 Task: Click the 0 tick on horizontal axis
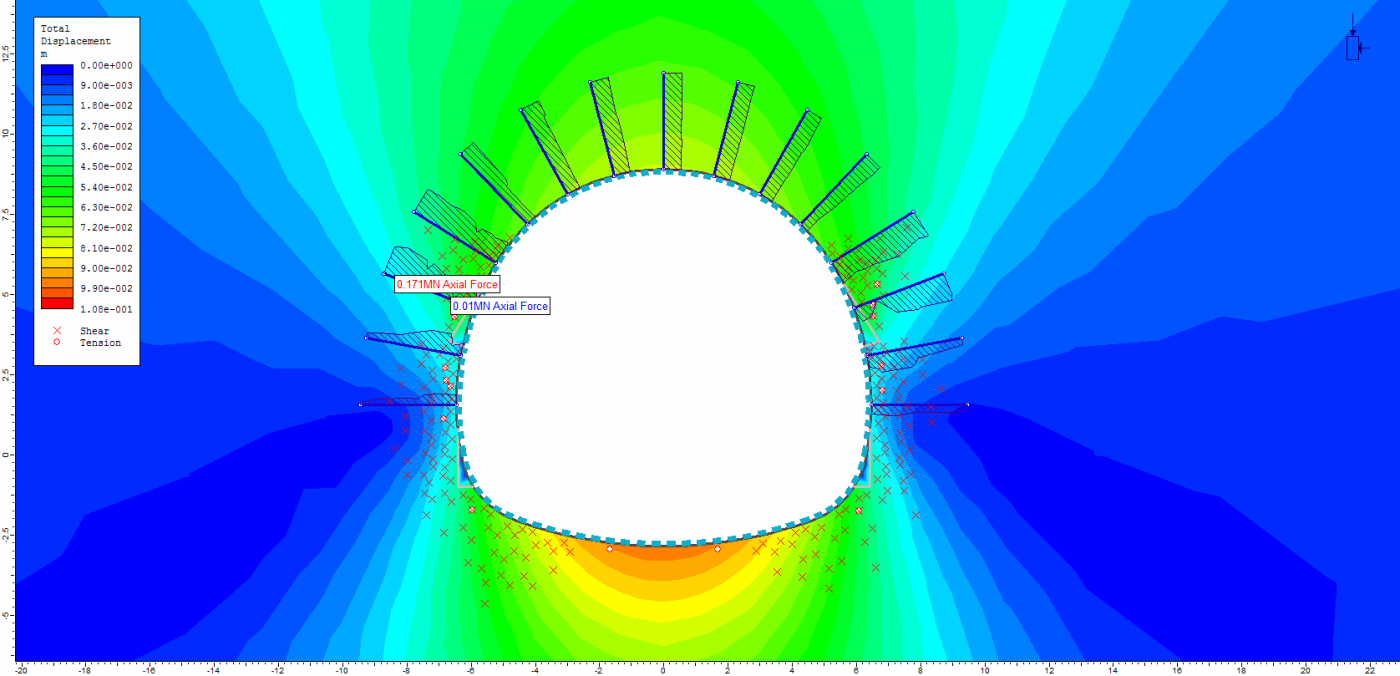(x=662, y=669)
